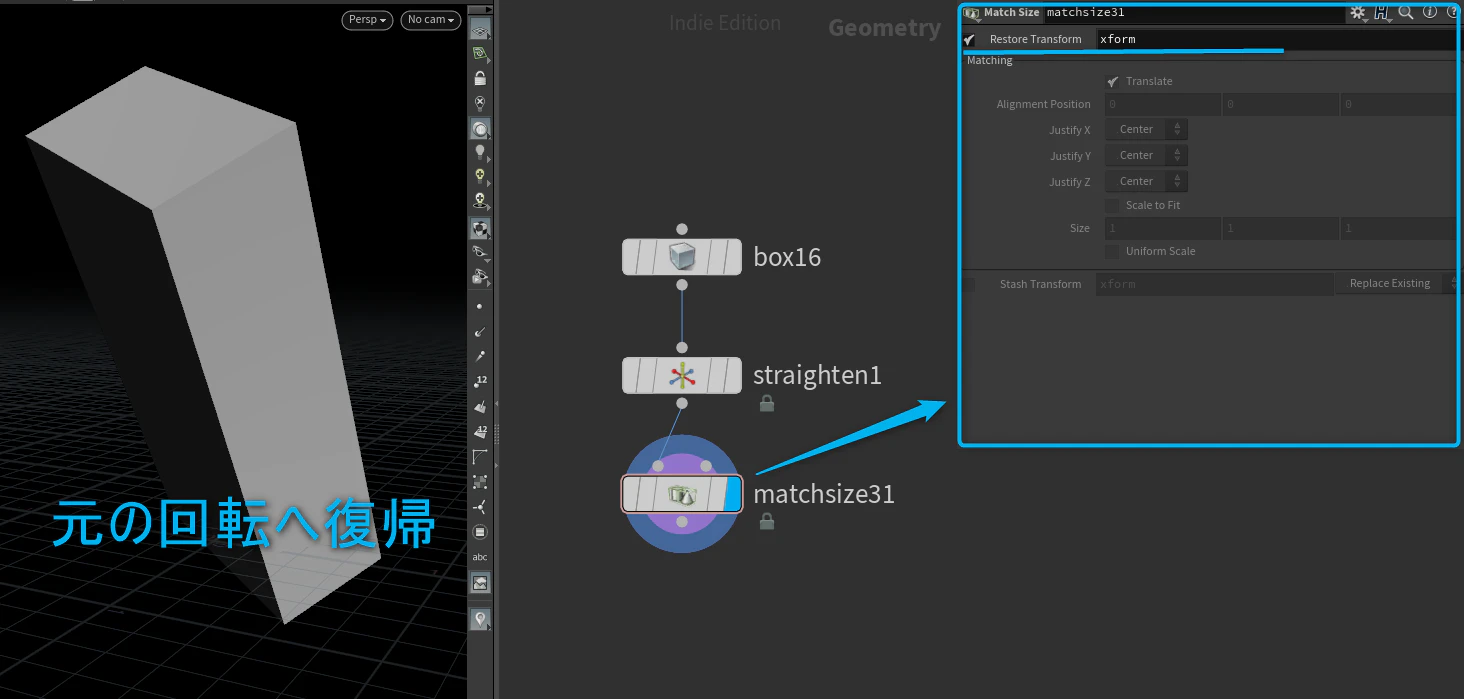Enable the Uniform Scale checkbox
The width and height of the screenshot is (1464, 699).
(1112, 251)
